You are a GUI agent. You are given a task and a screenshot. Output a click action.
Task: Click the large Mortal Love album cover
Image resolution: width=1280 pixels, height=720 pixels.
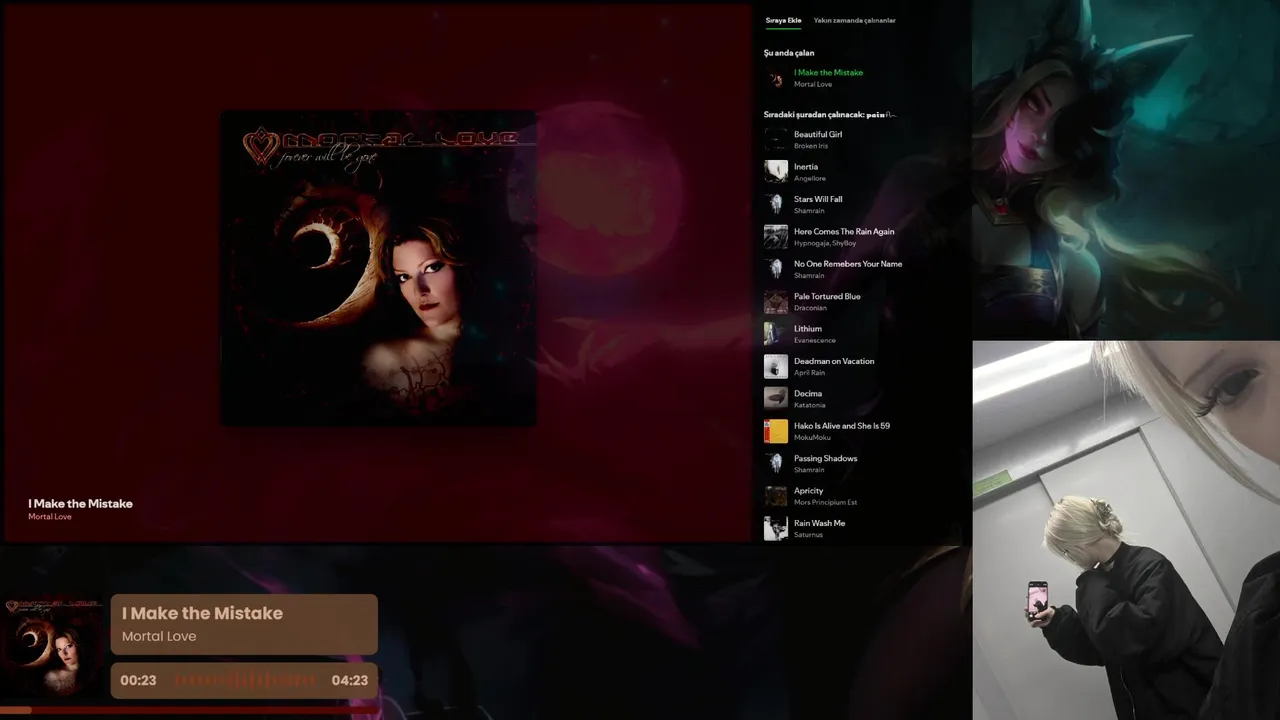[378, 268]
